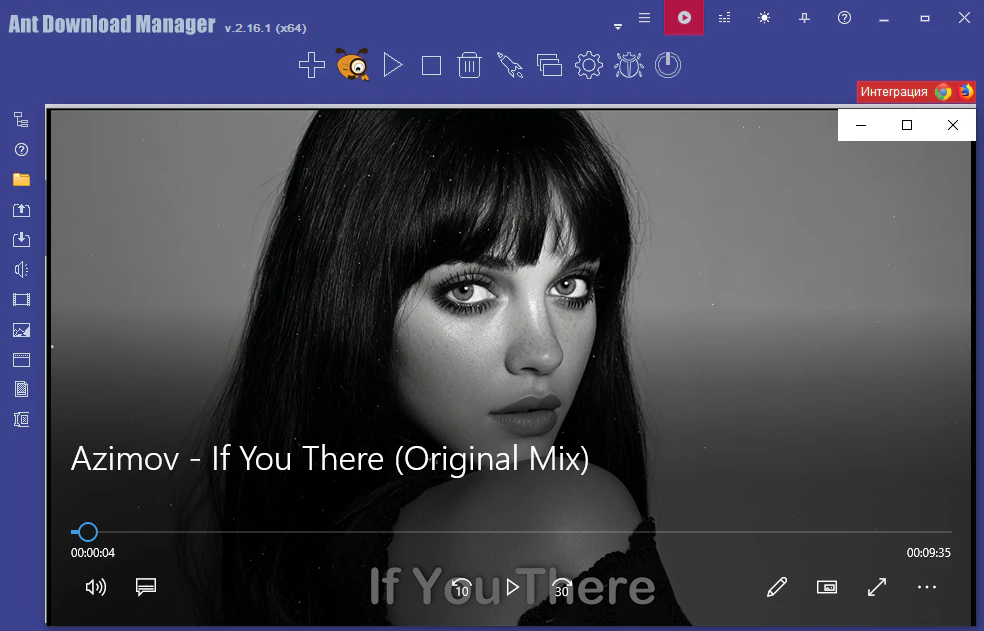Select the document page category in sidebar
This screenshot has width=984, height=631.
click(21, 389)
